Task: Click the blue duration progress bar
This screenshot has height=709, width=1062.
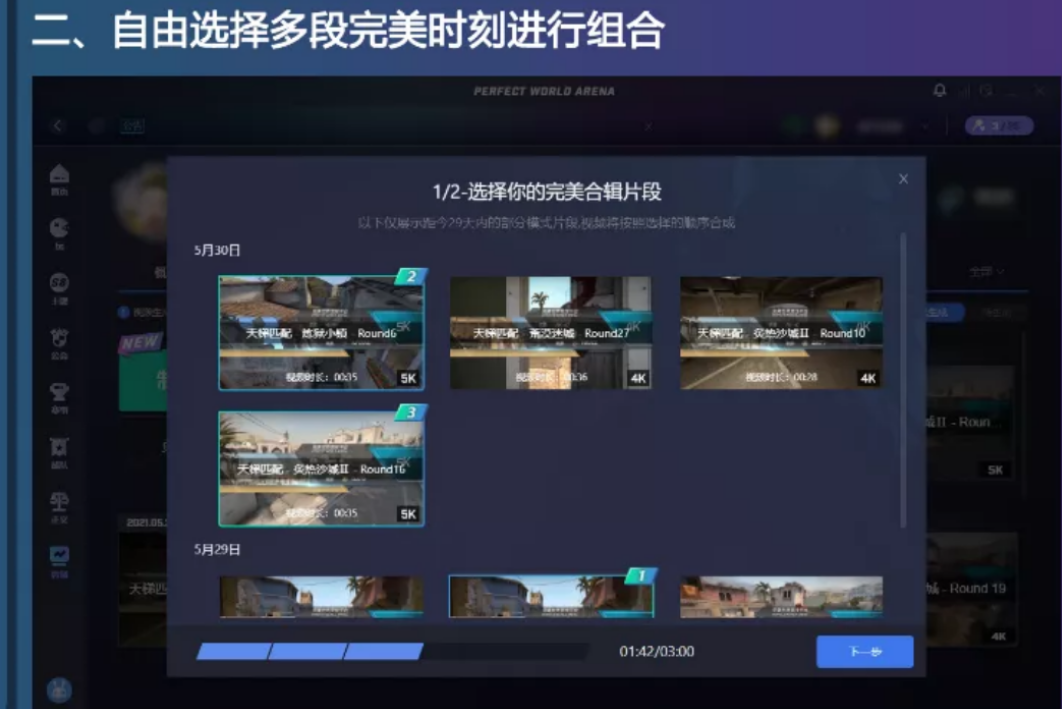Action: tap(392, 651)
